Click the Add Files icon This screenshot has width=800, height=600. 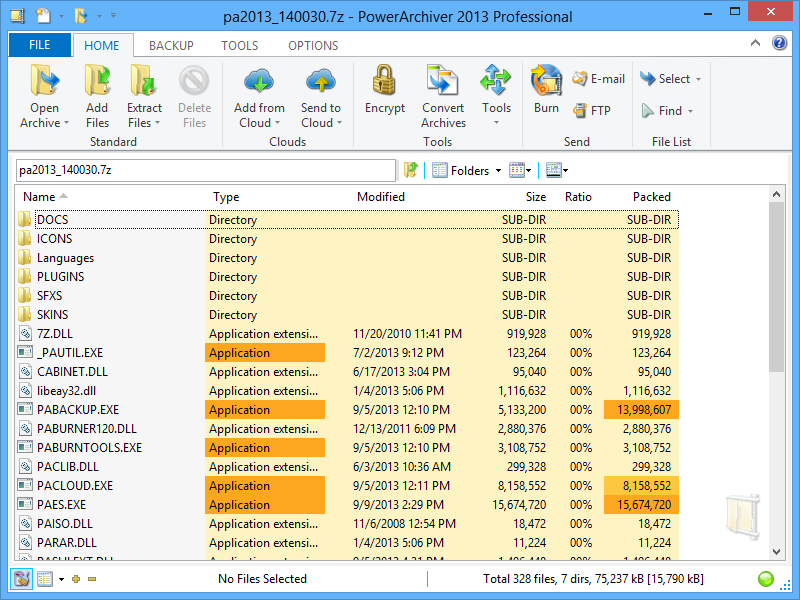[x=97, y=82]
